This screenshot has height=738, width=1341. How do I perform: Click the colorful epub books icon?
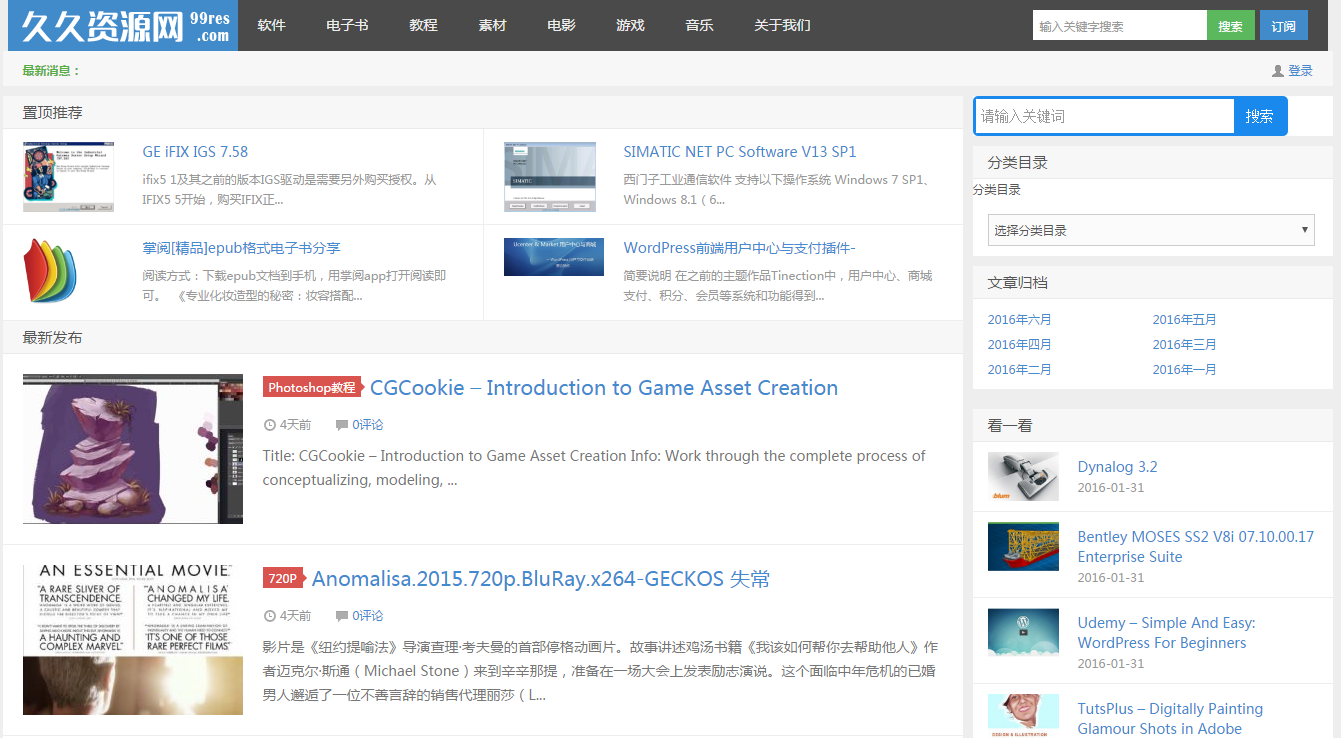[x=50, y=271]
